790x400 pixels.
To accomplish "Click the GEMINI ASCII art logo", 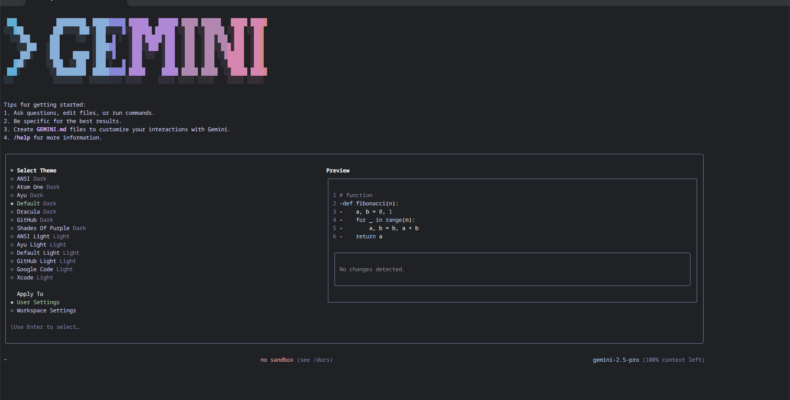I will (135, 49).
